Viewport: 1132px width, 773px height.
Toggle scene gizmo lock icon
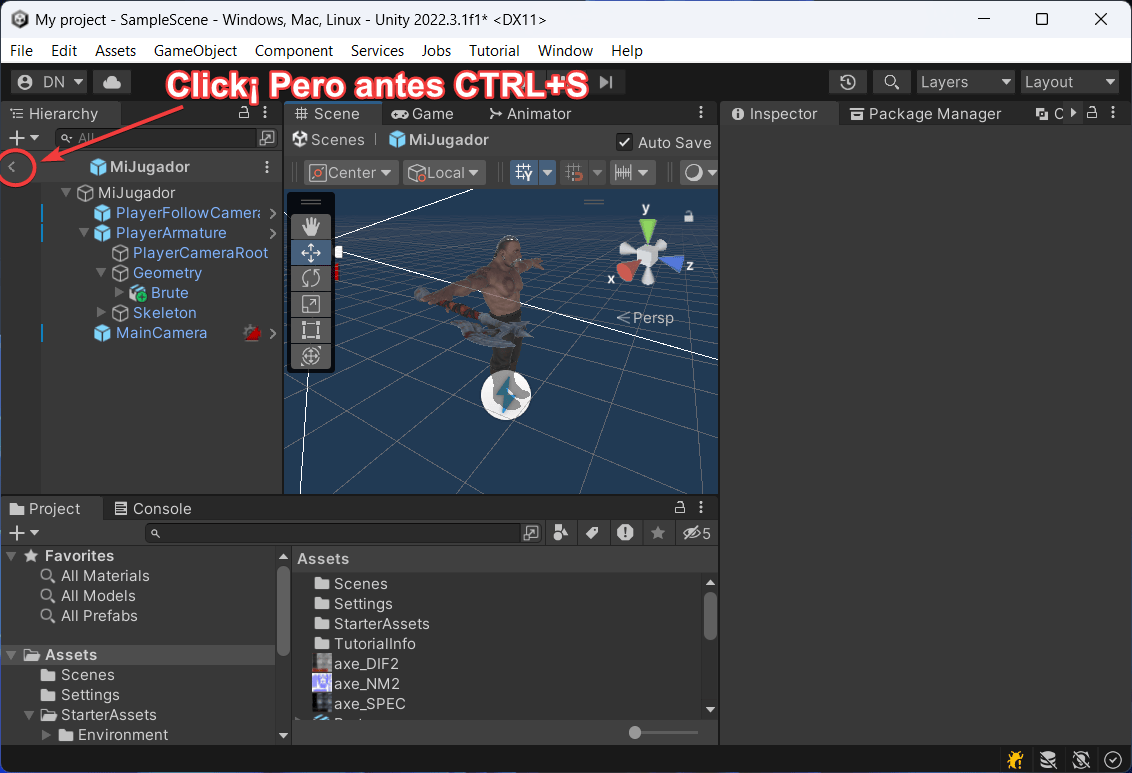tap(689, 216)
